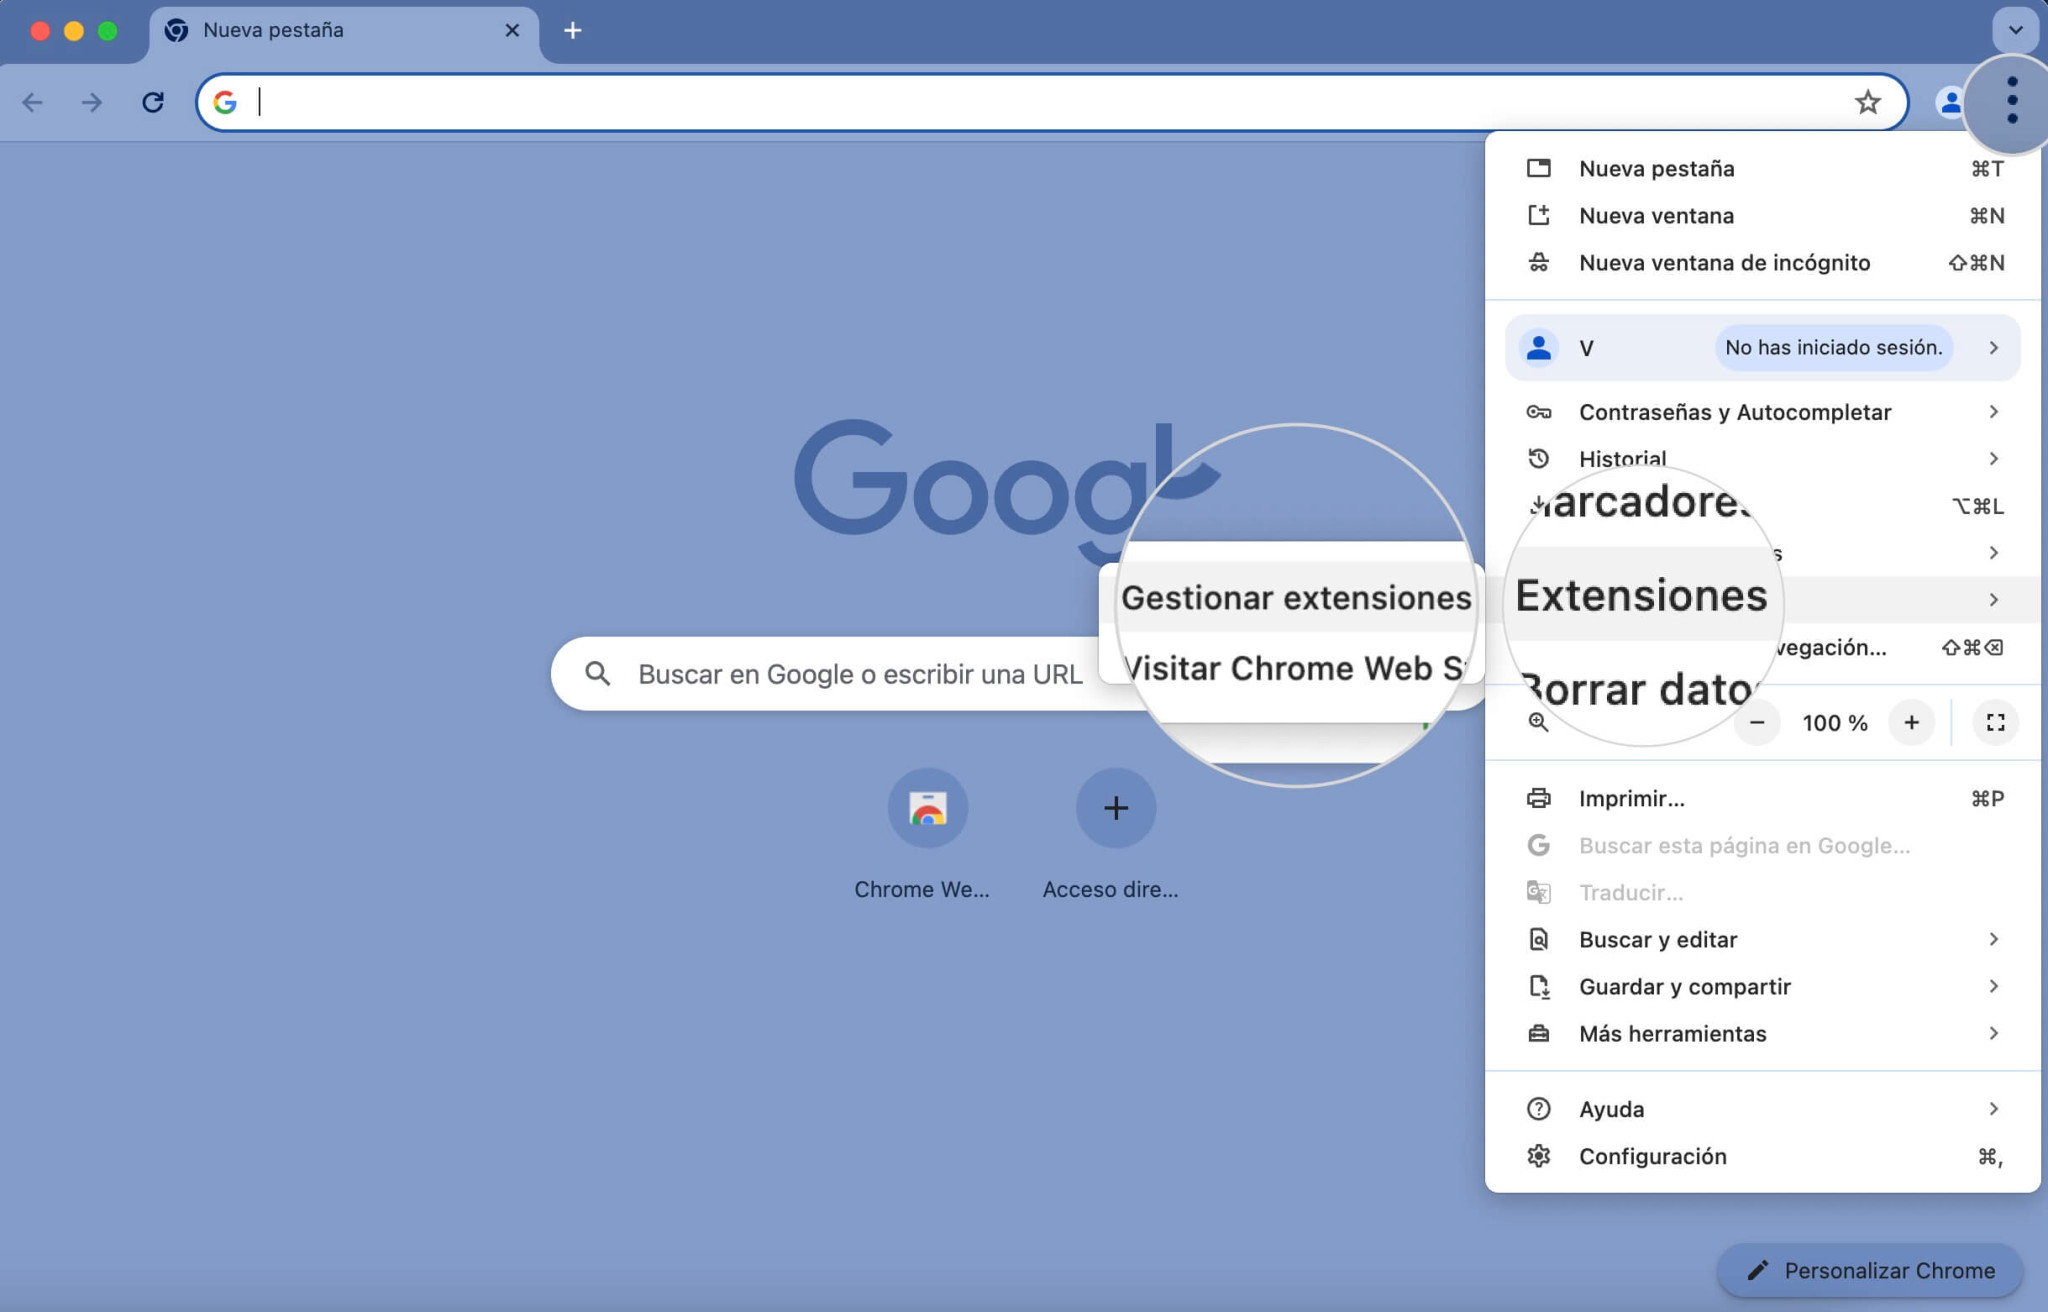
Task: Click the printer icon
Action: click(x=1539, y=798)
